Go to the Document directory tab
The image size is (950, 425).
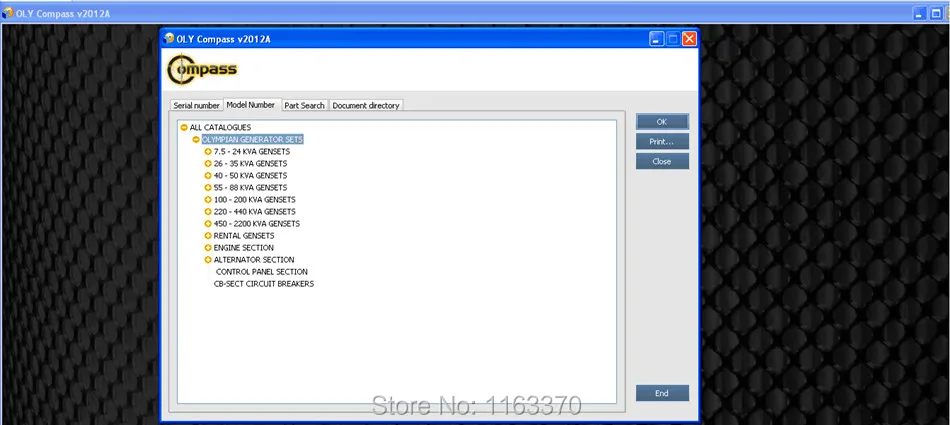(365, 105)
